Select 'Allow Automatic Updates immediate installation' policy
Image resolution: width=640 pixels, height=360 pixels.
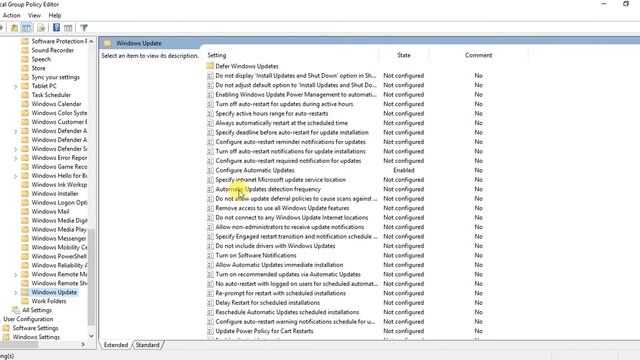click(279, 265)
